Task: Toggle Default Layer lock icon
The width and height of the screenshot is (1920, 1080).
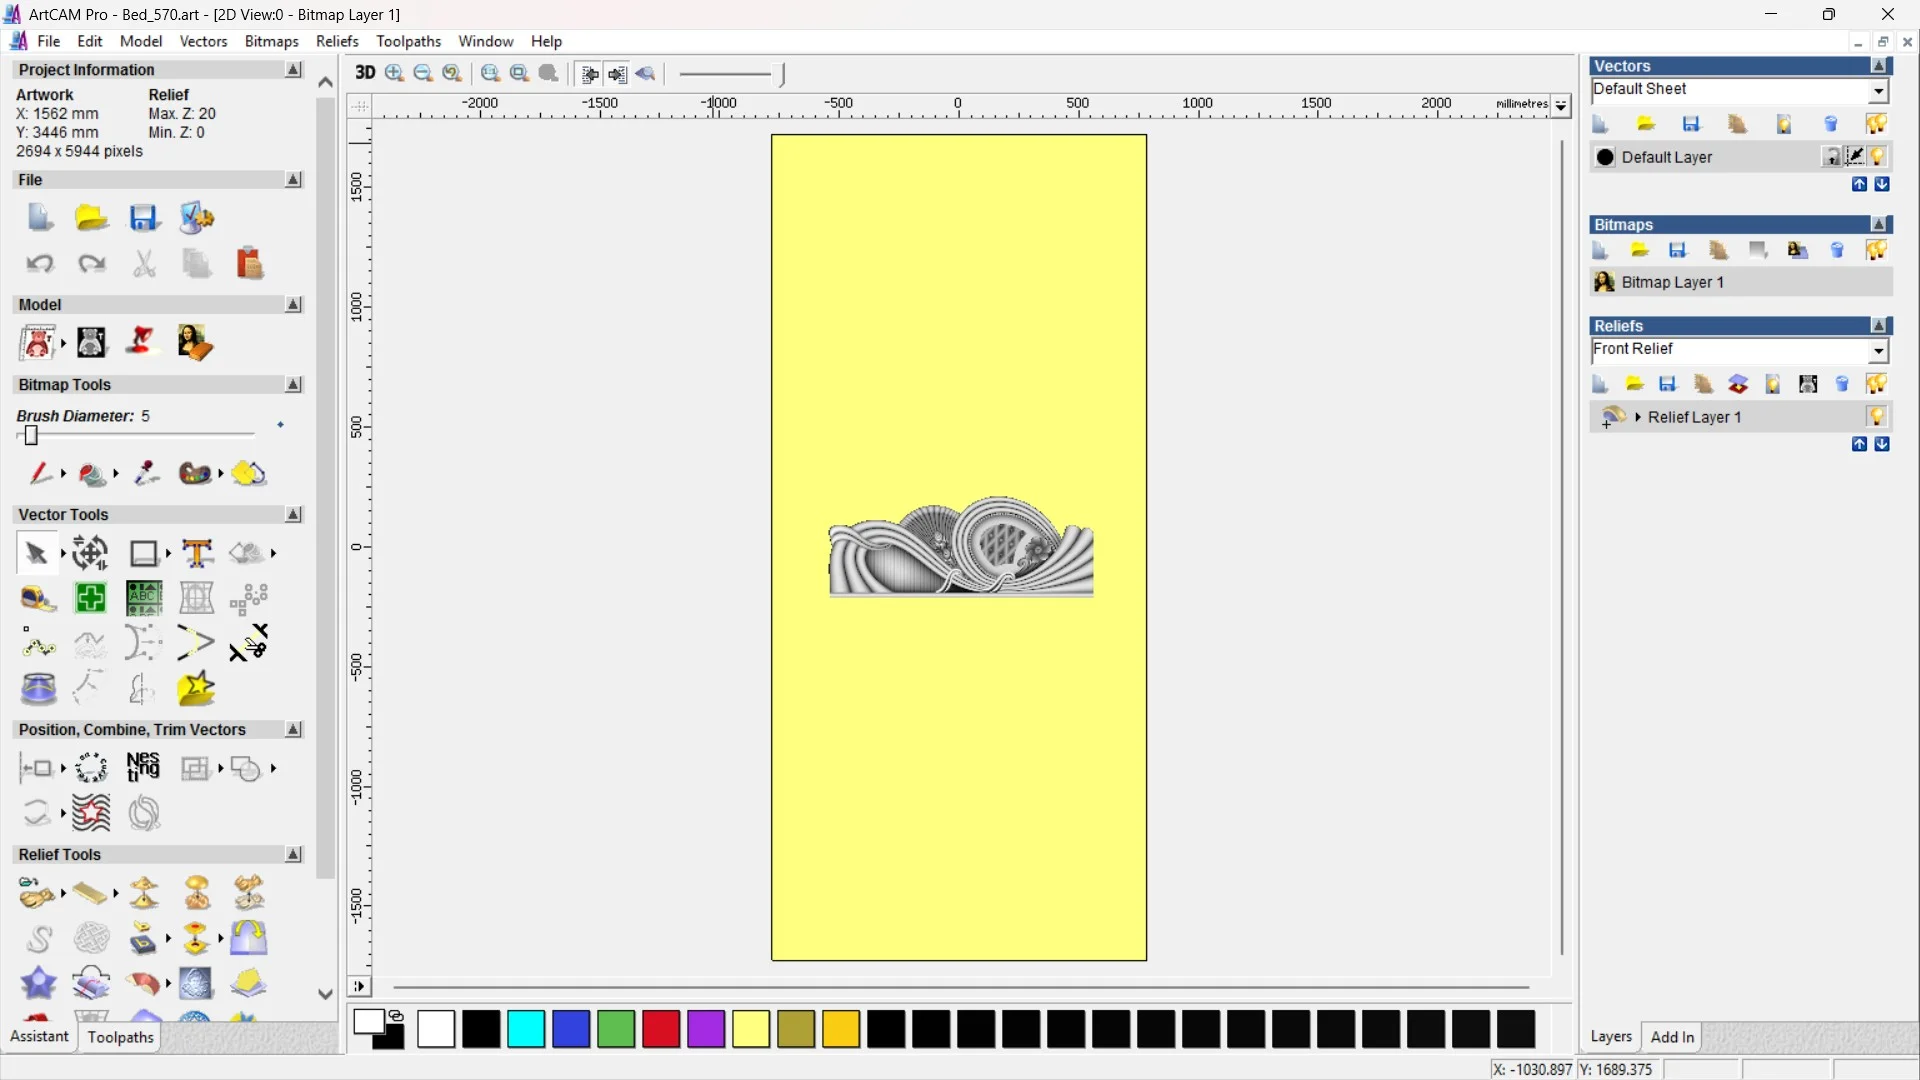Action: click(x=1831, y=157)
